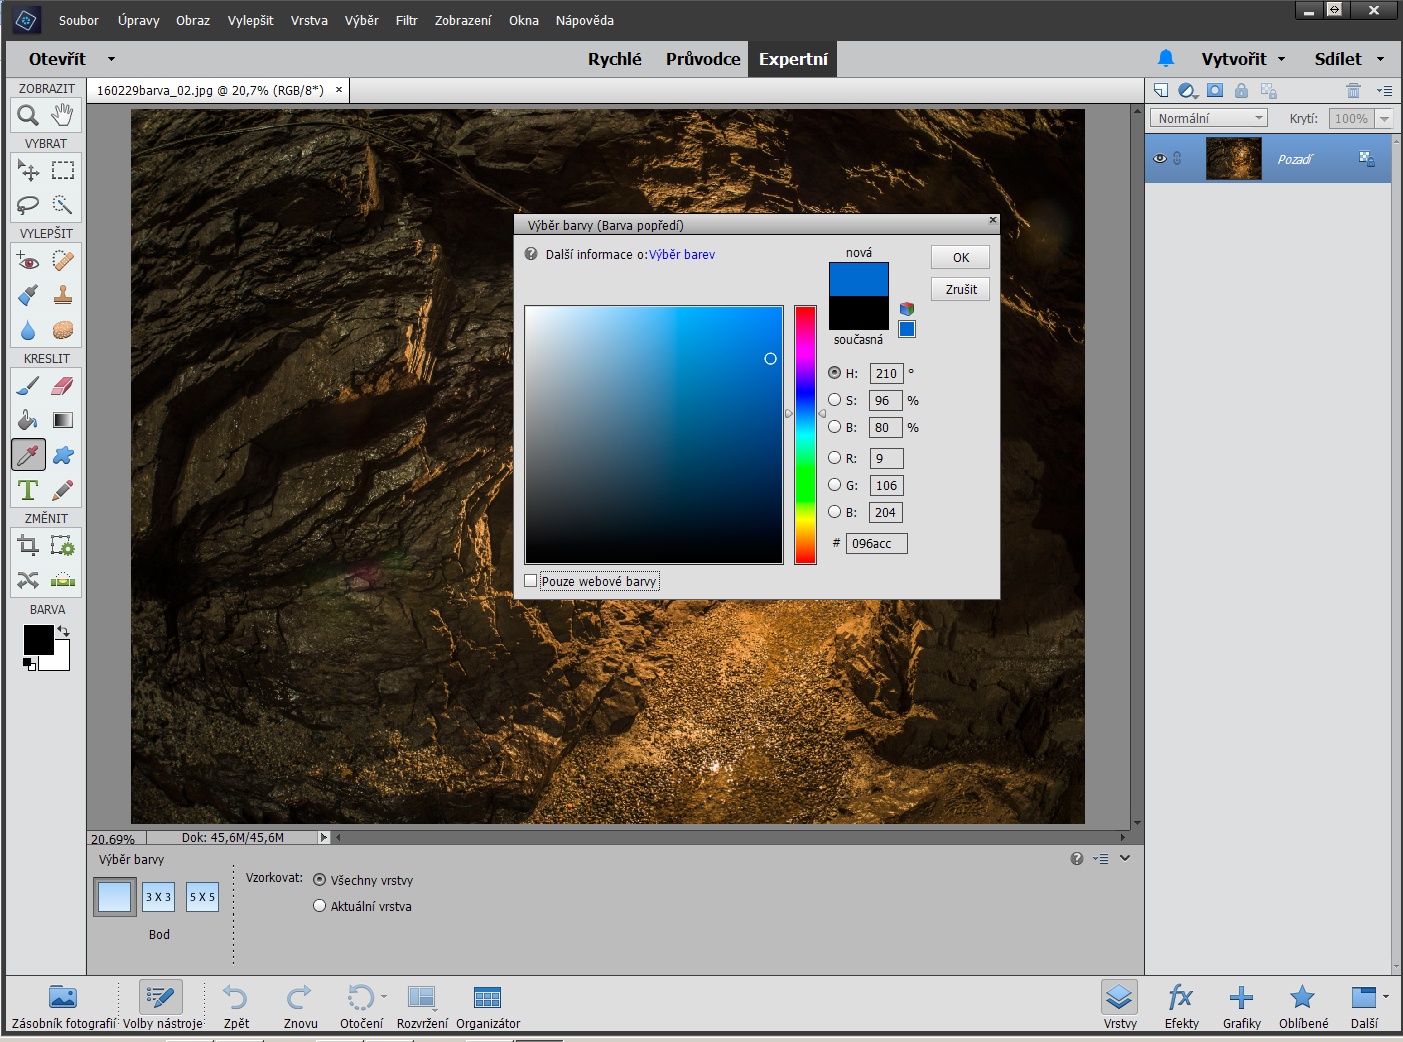Open the Normální blend mode dropdown
Screen dimensions: 1403x1042
1208,118
